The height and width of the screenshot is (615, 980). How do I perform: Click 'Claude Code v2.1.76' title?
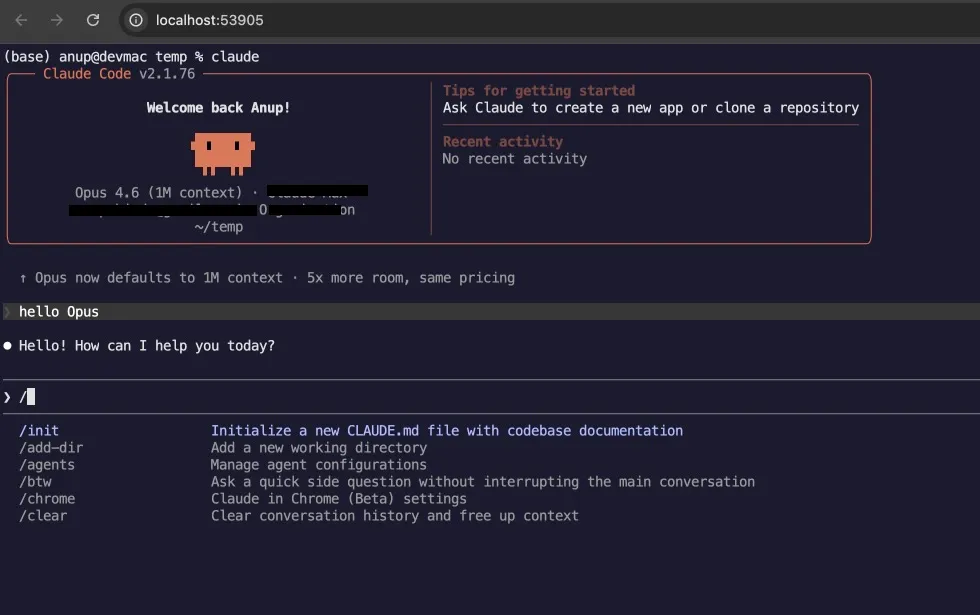[119, 74]
